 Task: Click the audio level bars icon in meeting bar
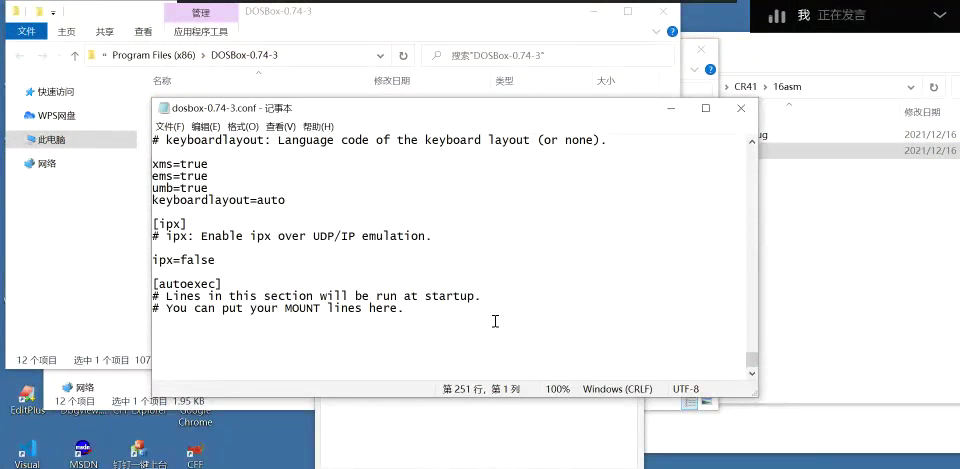pos(776,16)
